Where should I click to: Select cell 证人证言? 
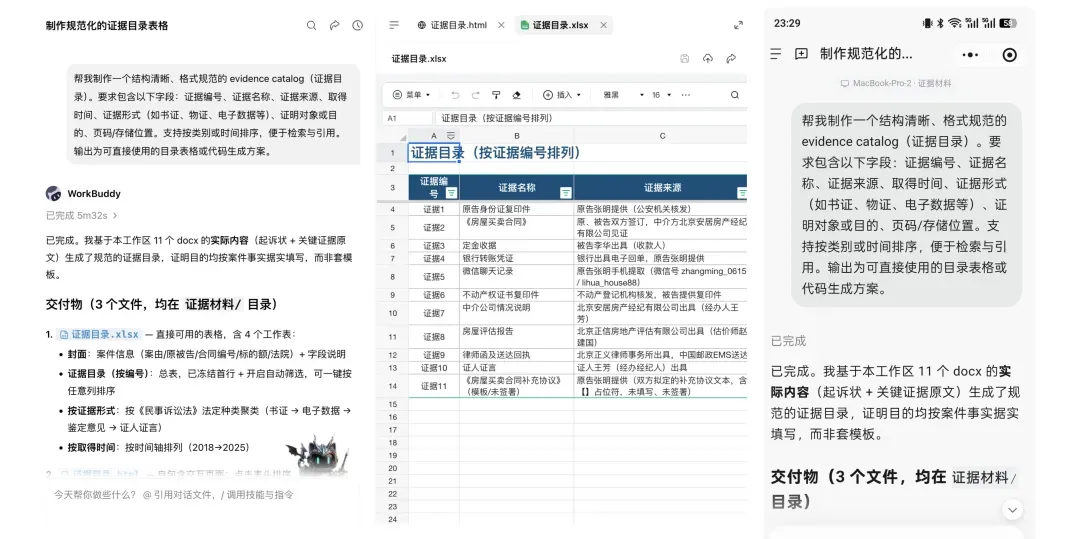click(x=517, y=368)
